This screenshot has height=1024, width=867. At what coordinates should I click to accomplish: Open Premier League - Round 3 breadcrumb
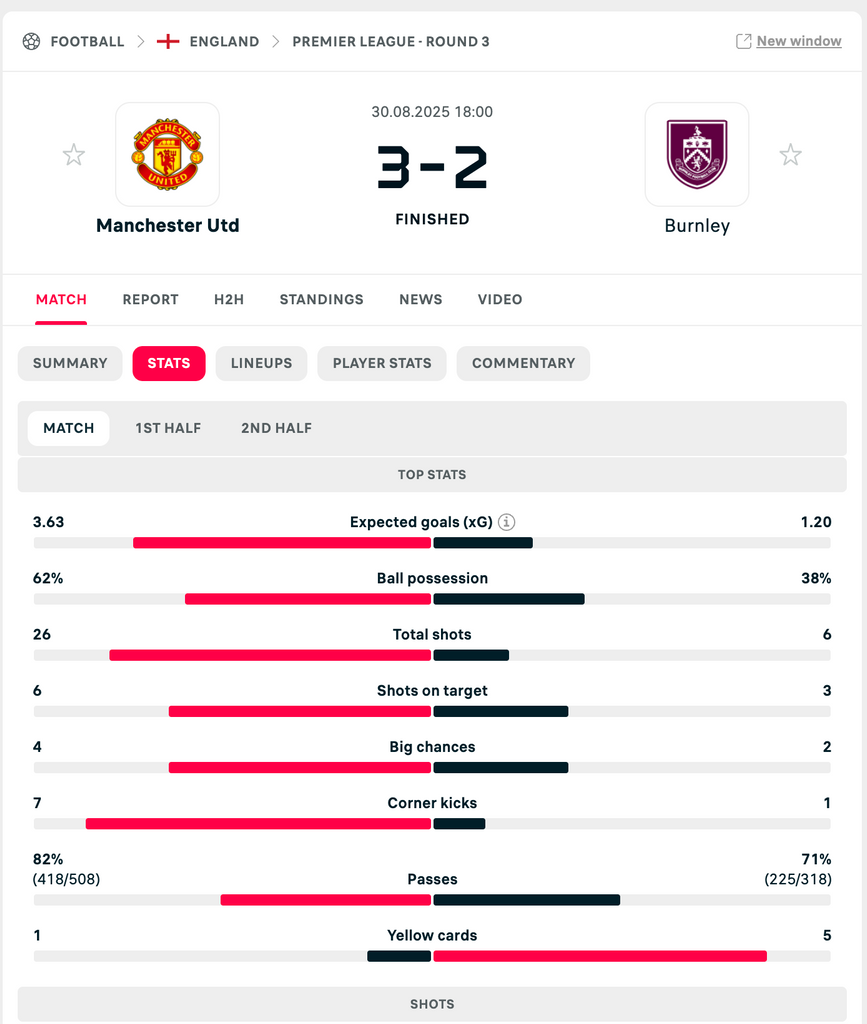(390, 42)
